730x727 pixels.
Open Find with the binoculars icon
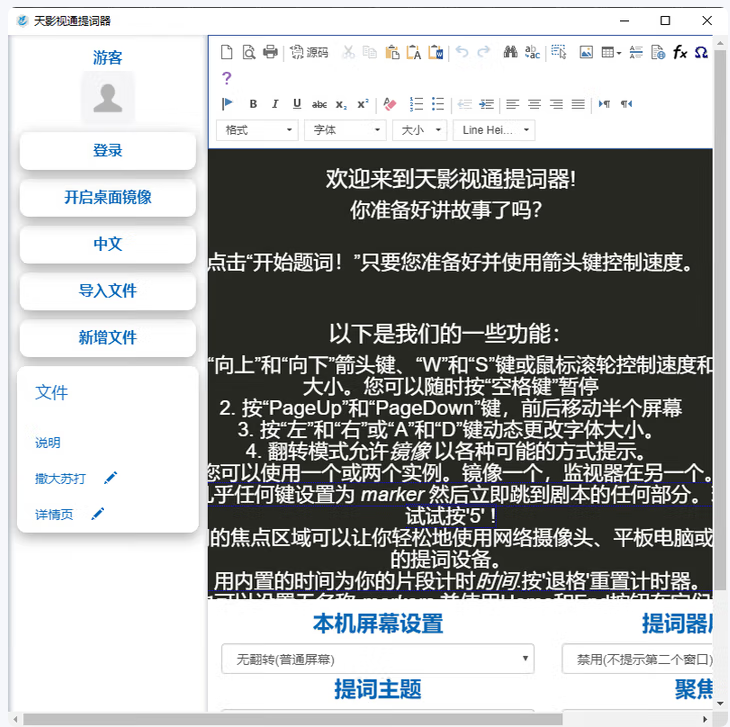510,52
